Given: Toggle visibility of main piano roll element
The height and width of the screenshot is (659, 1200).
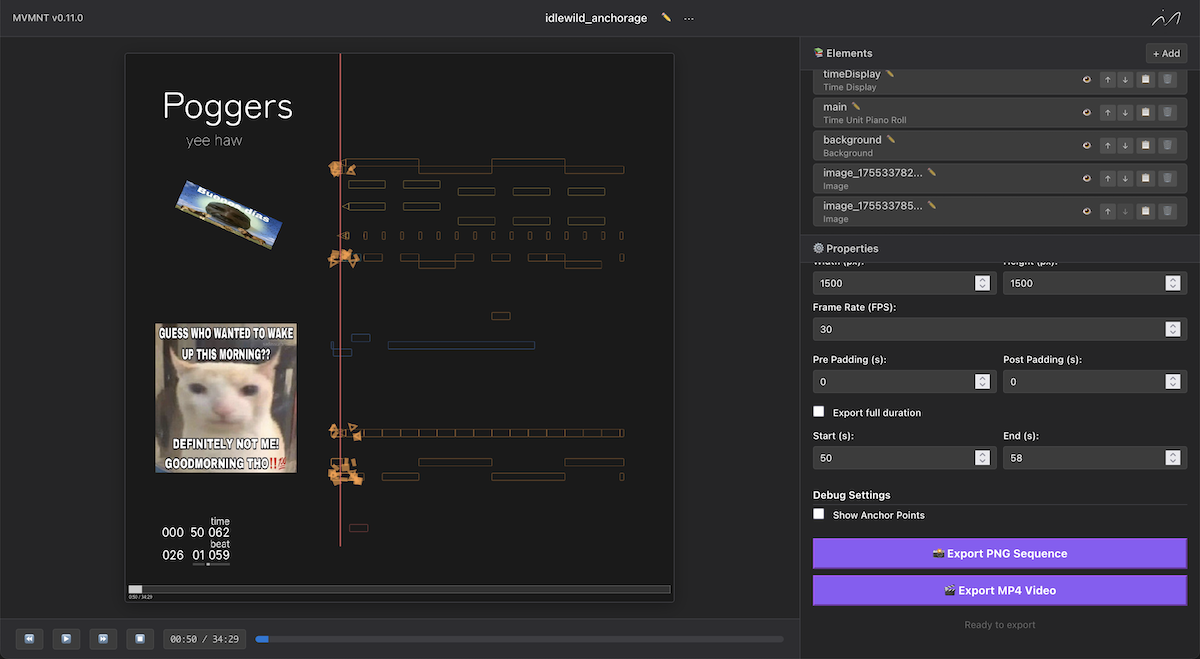Looking at the screenshot, I should (x=1086, y=112).
